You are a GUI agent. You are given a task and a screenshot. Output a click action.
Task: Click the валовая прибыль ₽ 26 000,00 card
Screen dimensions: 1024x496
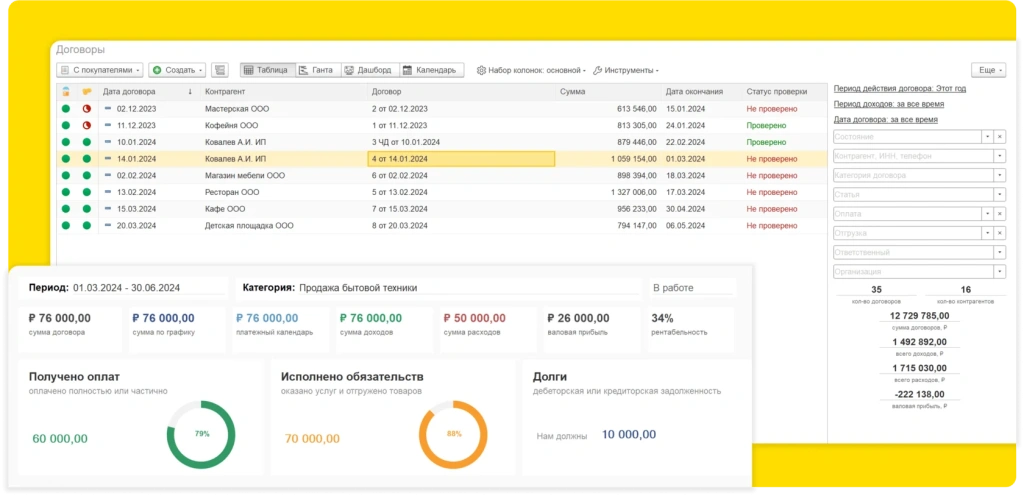point(592,330)
